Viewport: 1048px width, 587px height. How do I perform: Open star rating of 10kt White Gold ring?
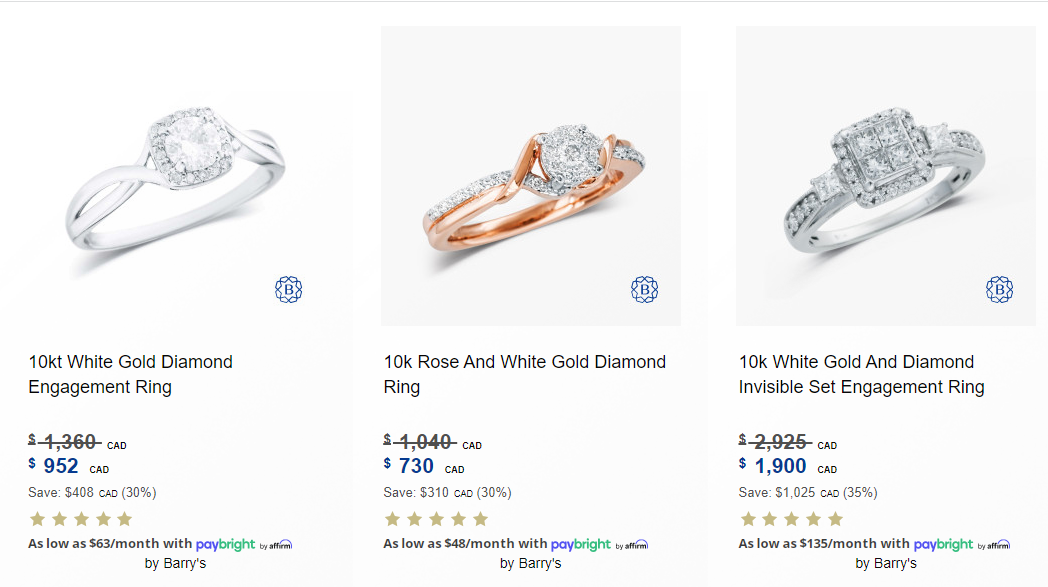81,519
